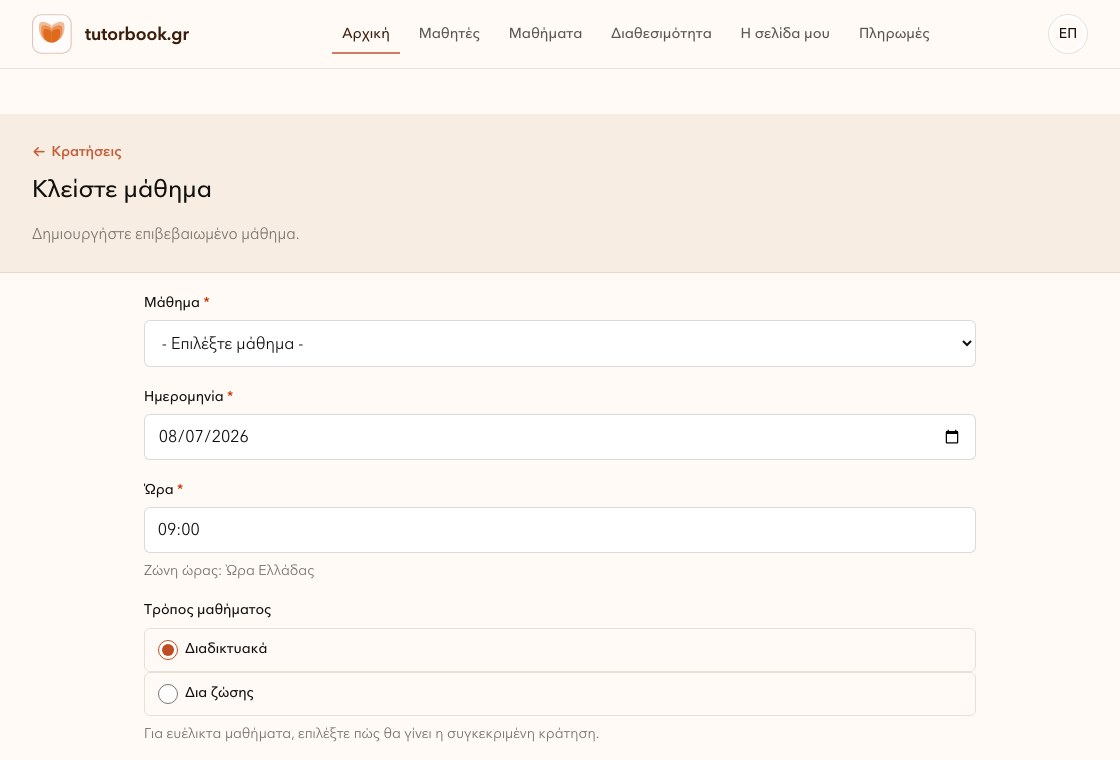Click the Κλείστε μάθημα heading
The image size is (1120, 760).
(x=121, y=189)
